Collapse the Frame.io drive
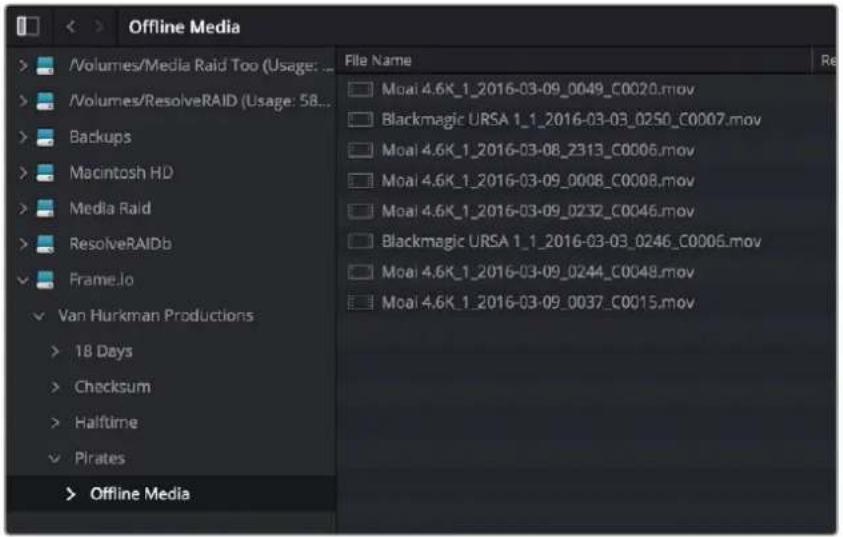 (x=23, y=280)
